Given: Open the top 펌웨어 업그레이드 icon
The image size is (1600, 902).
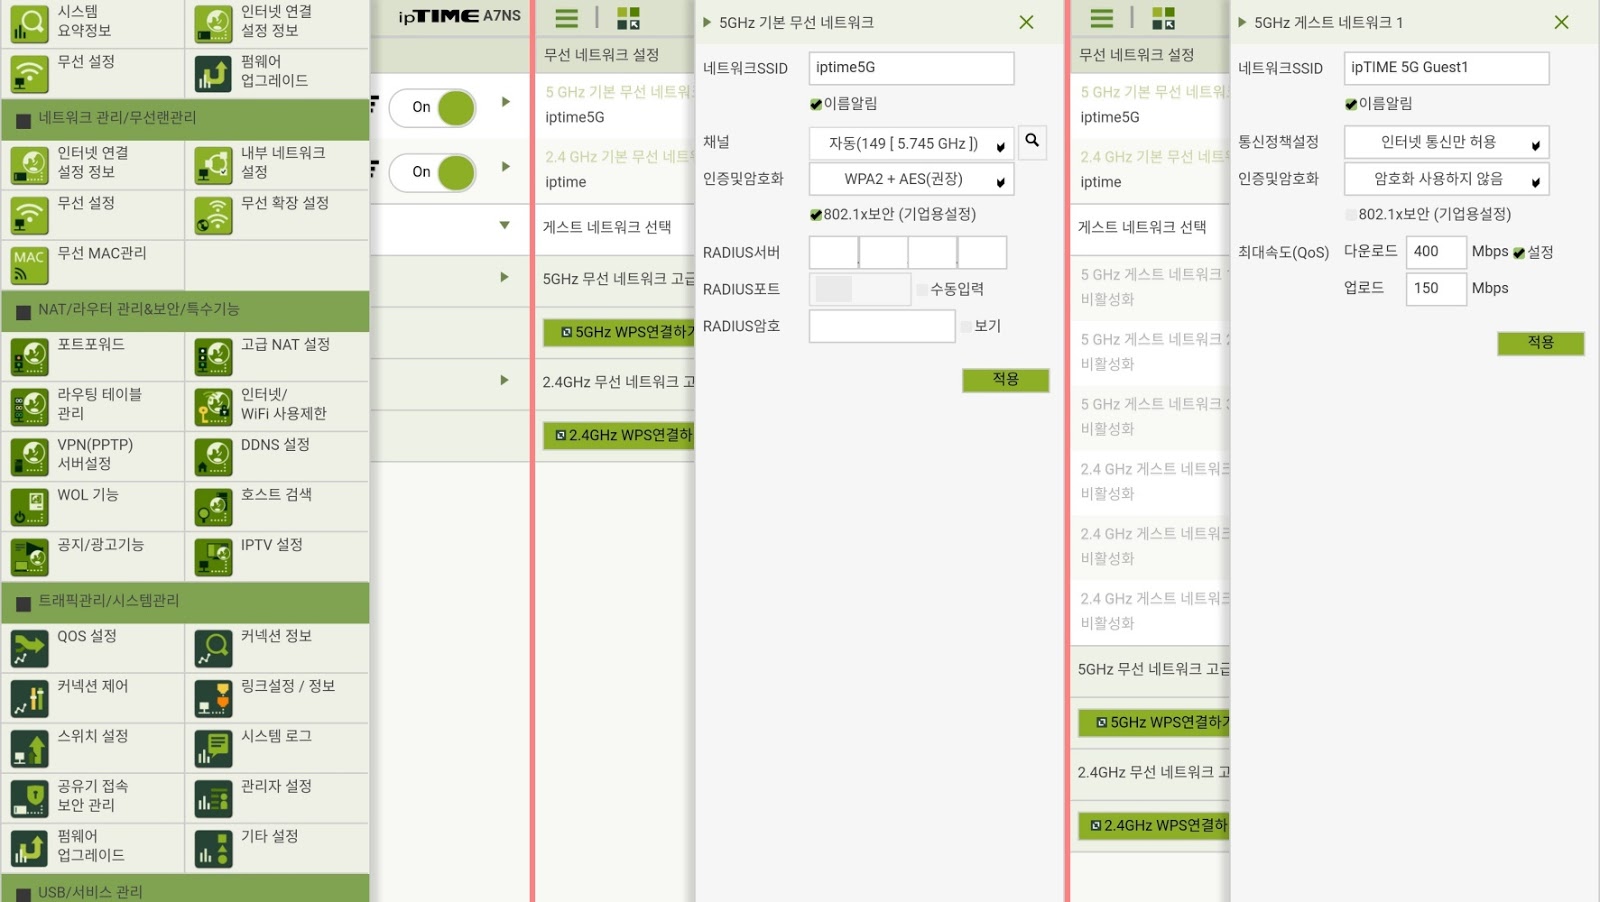Looking at the screenshot, I should [214, 74].
